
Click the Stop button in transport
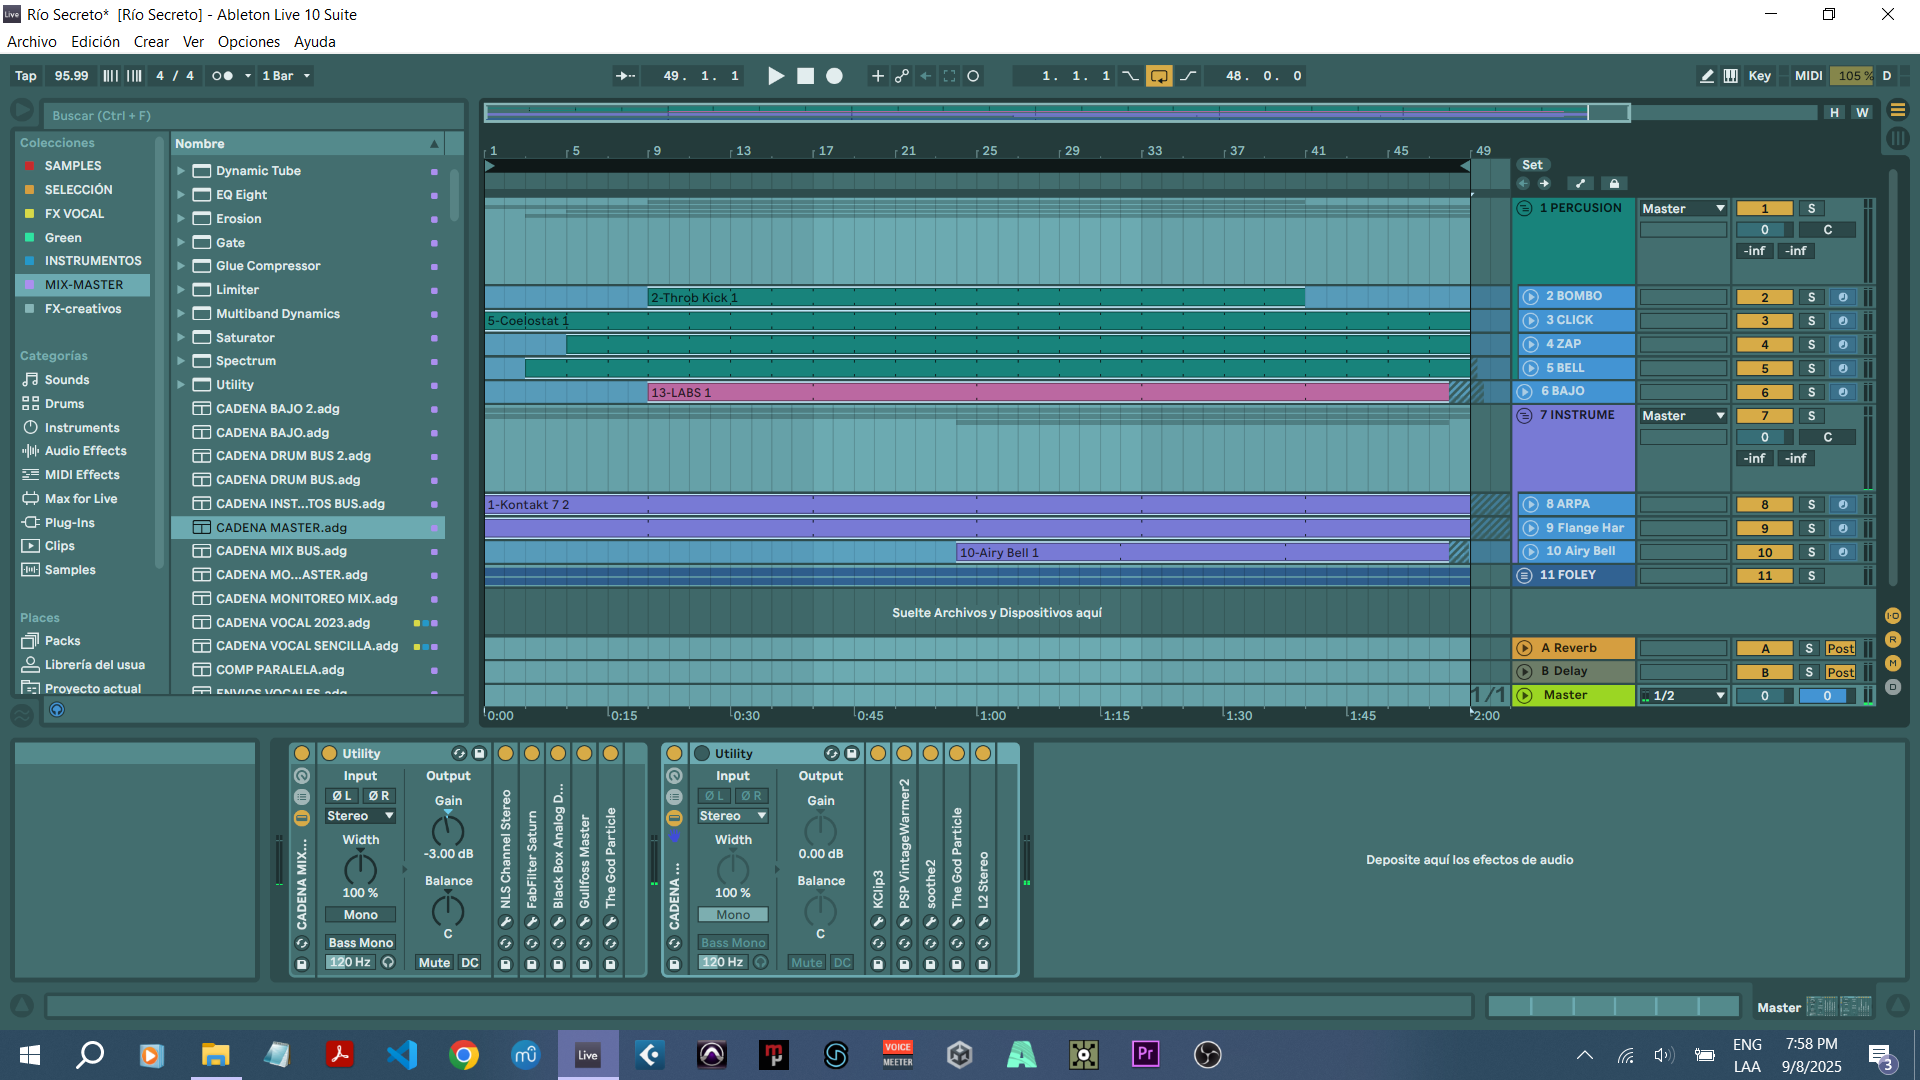(x=805, y=76)
